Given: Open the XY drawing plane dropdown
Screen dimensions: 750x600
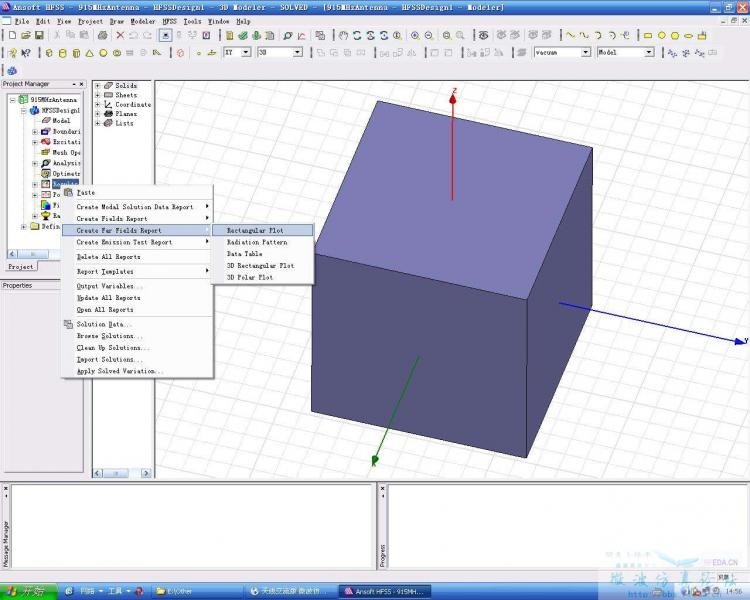Looking at the screenshot, I should [x=246, y=52].
